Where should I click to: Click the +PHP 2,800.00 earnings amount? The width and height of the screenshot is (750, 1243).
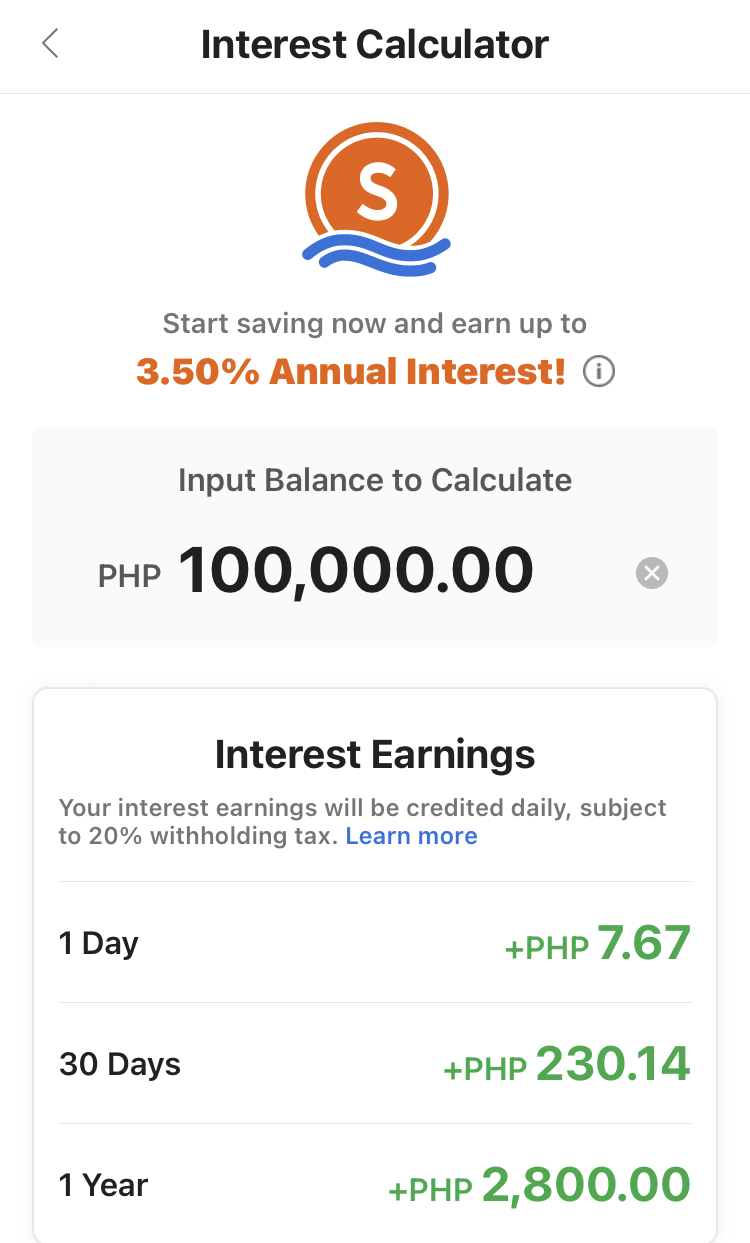540,1186
